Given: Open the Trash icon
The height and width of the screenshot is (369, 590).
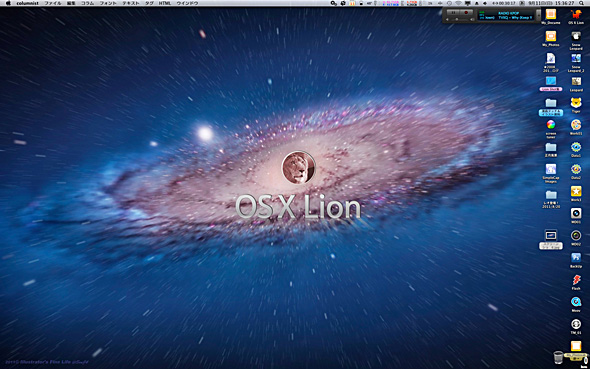Looking at the screenshot, I should (558, 357).
